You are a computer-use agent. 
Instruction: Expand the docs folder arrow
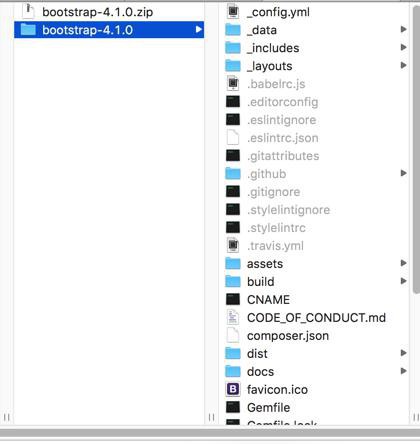pos(403,371)
